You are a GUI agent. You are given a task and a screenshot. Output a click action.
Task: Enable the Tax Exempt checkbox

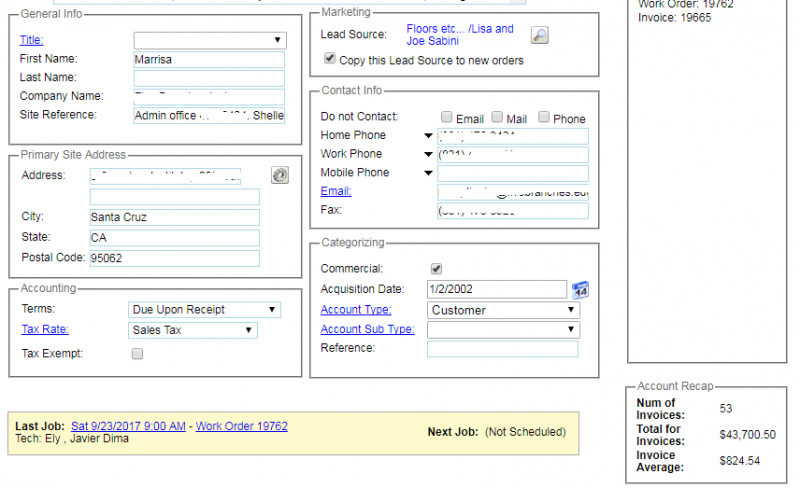click(x=137, y=353)
